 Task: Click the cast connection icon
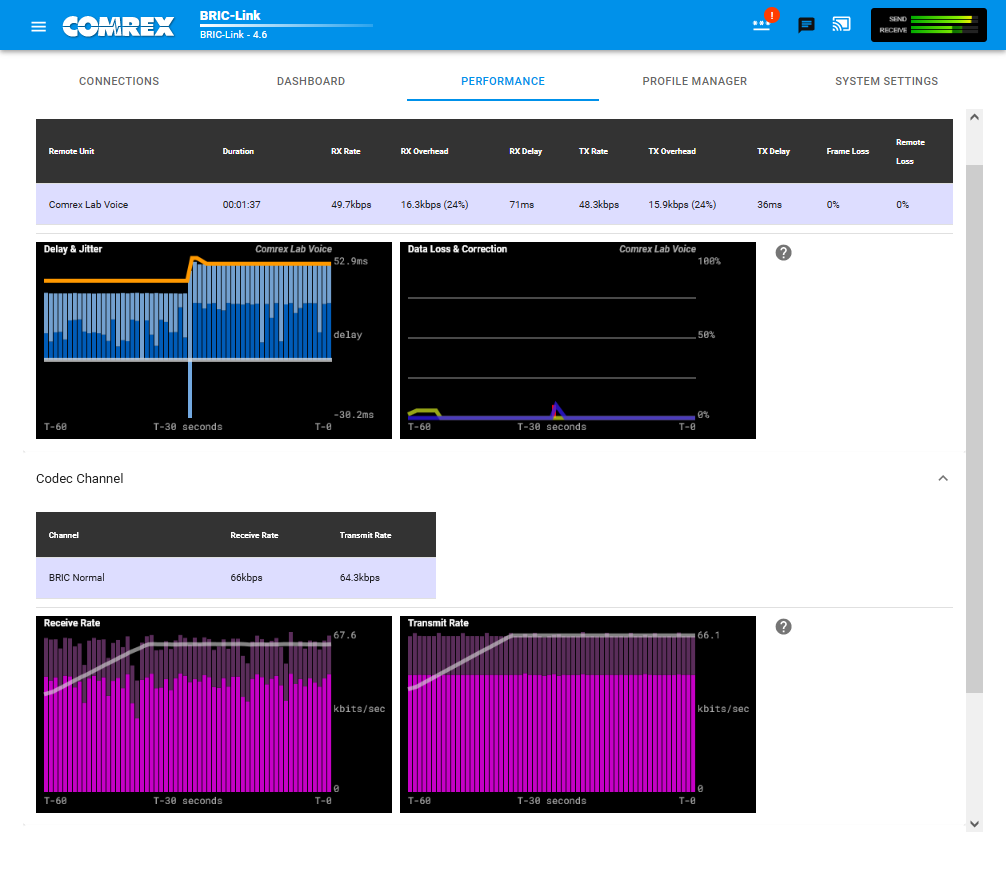pos(841,24)
